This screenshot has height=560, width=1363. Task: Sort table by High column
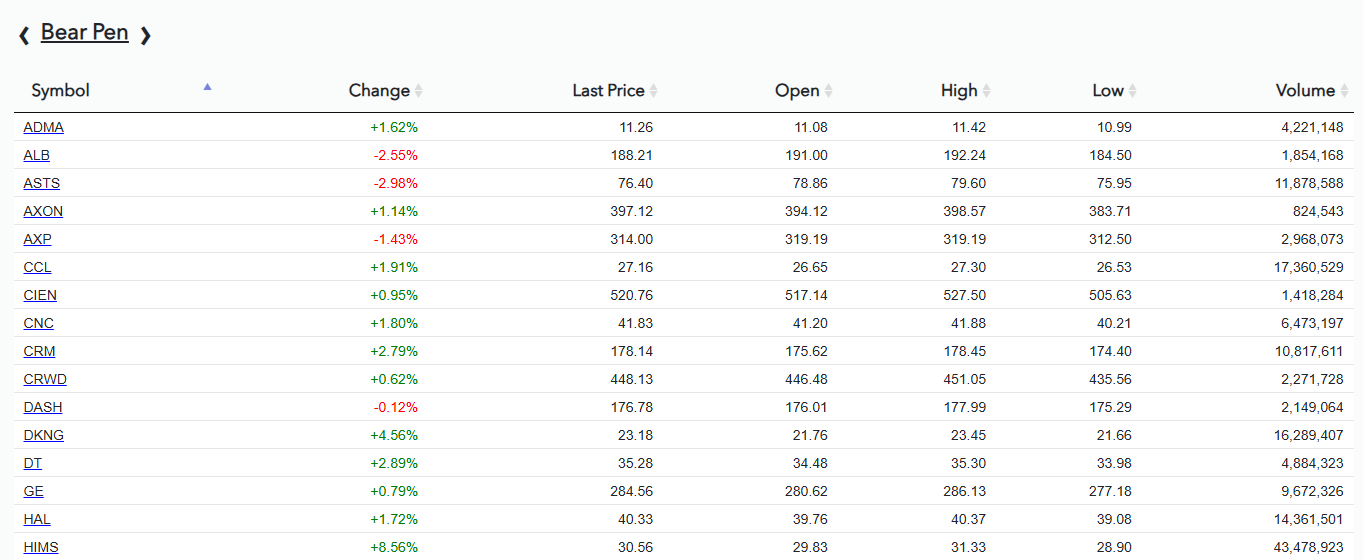[x=959, y=91]
